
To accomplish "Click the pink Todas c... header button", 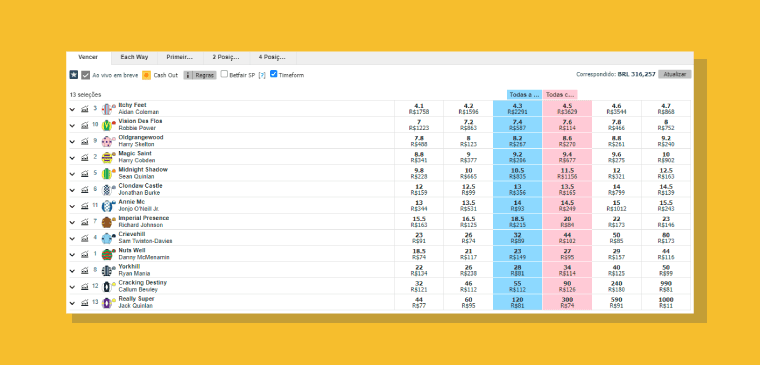I will point(560,95).
